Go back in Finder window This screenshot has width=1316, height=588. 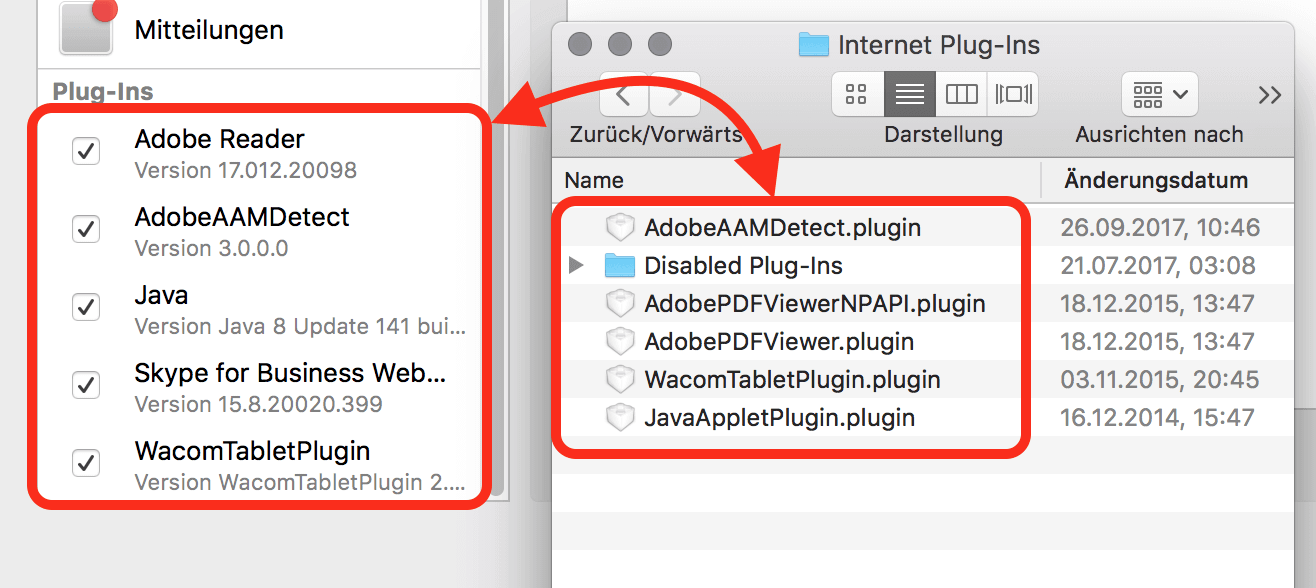[x=624, y=95]
